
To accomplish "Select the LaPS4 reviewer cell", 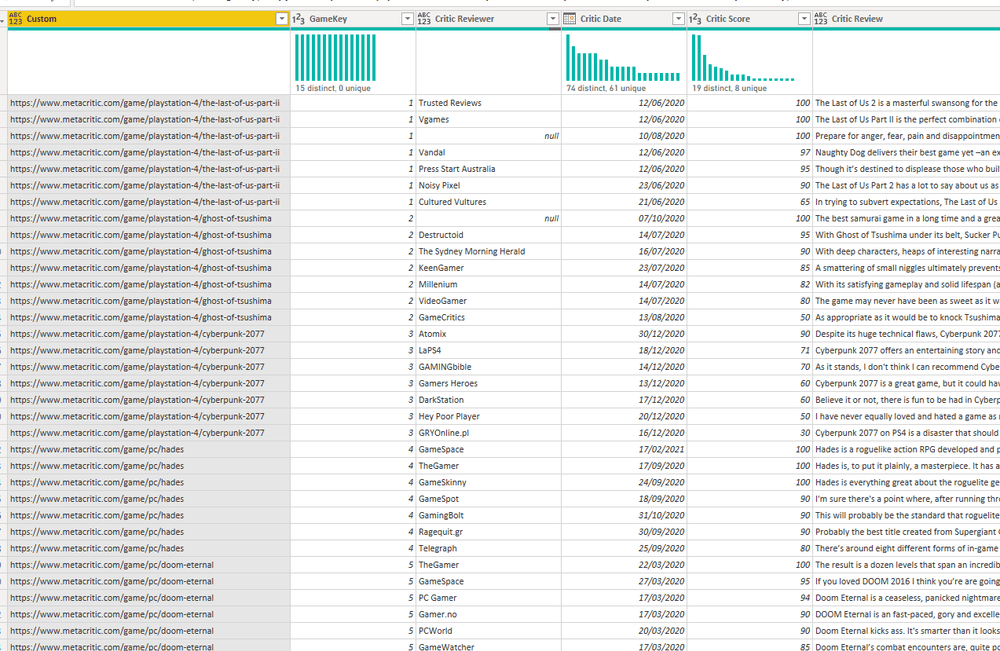I will pos(489,351).
